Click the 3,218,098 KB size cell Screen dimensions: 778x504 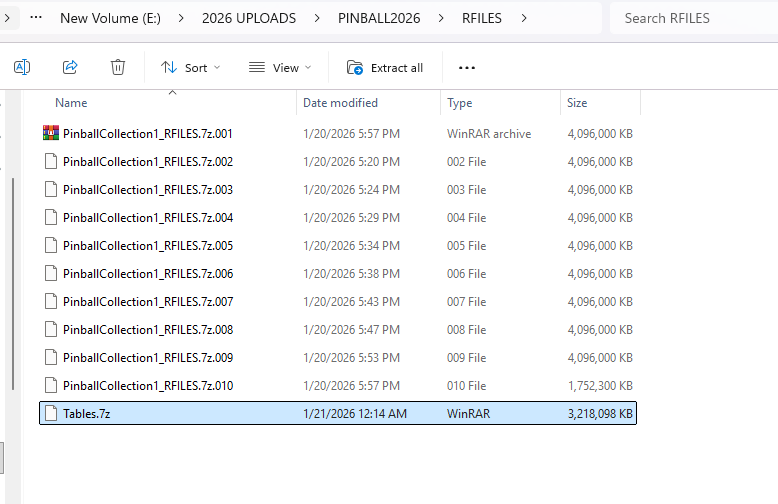click(x=600, y=414)
